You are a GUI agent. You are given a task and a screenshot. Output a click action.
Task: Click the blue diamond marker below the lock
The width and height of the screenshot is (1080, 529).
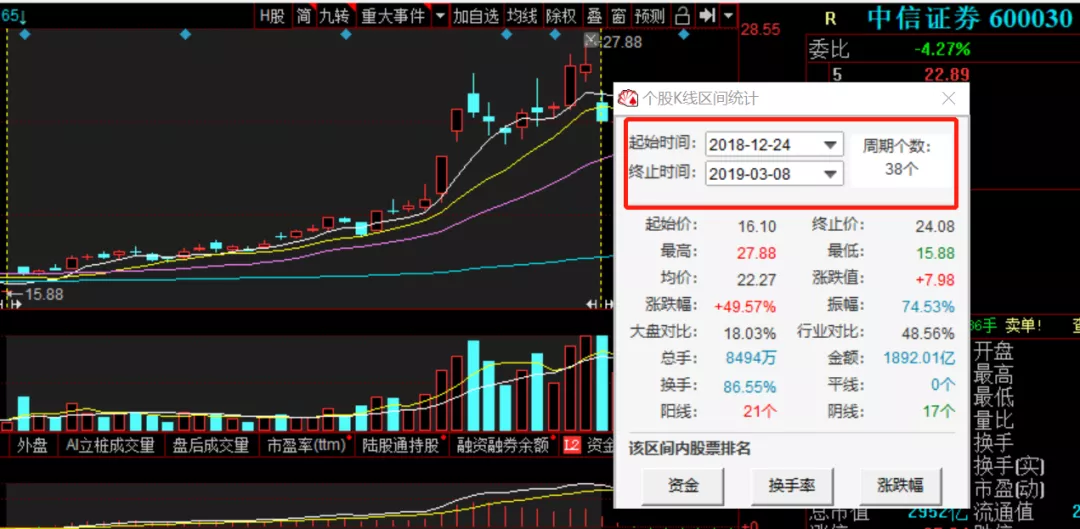point(683,34)
